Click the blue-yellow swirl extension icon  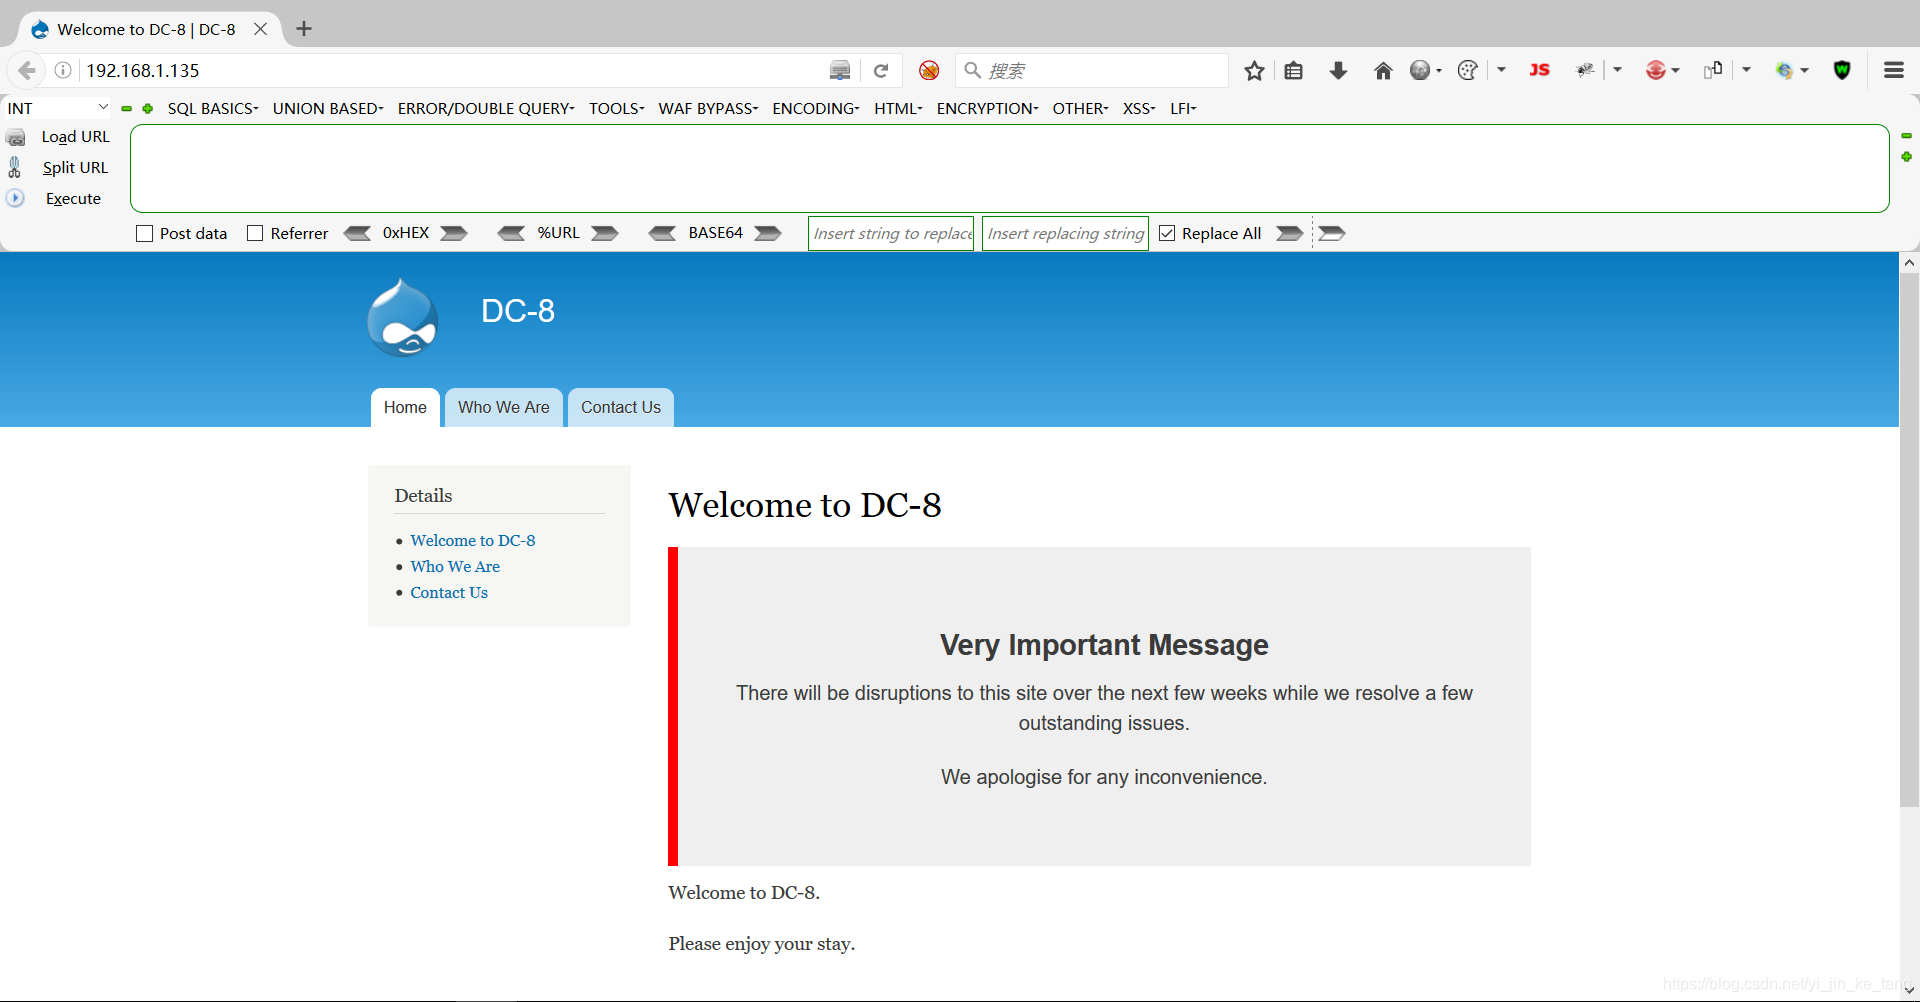(x=1784, y=70)
